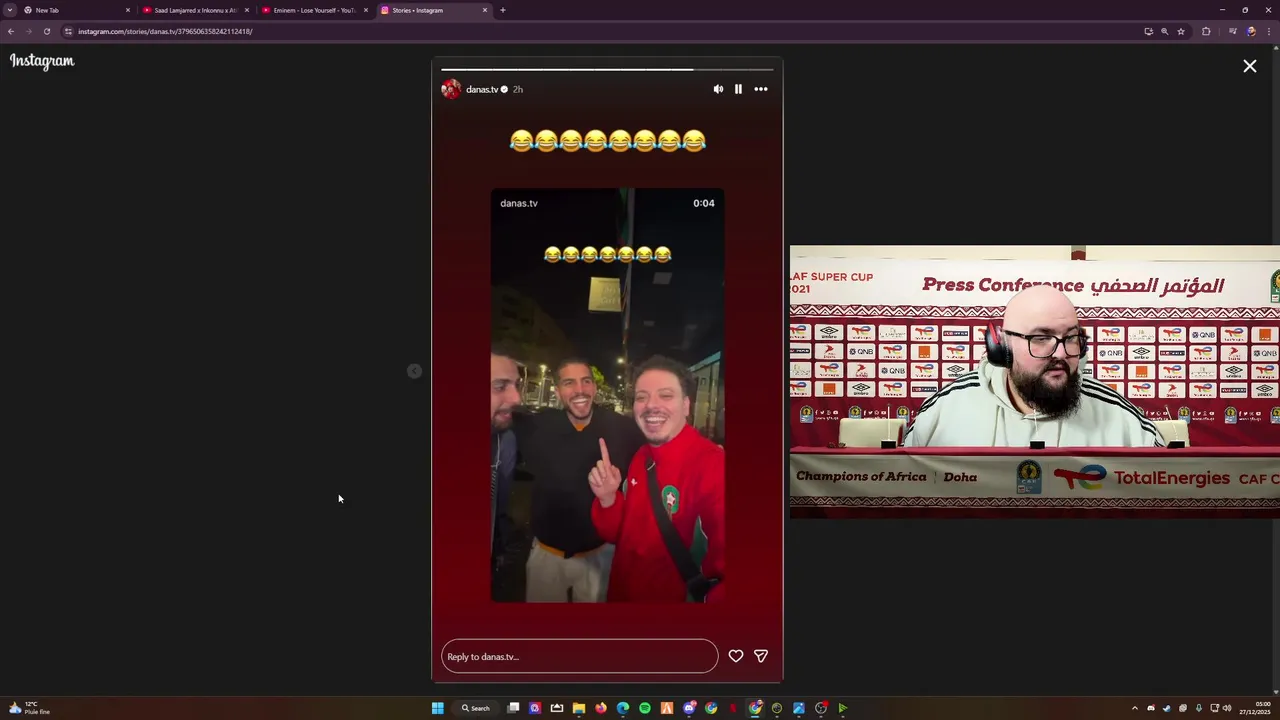Close the Eminem - Lose Yourself tab
Screen dimensions: 1280x720
coord(366,10)
